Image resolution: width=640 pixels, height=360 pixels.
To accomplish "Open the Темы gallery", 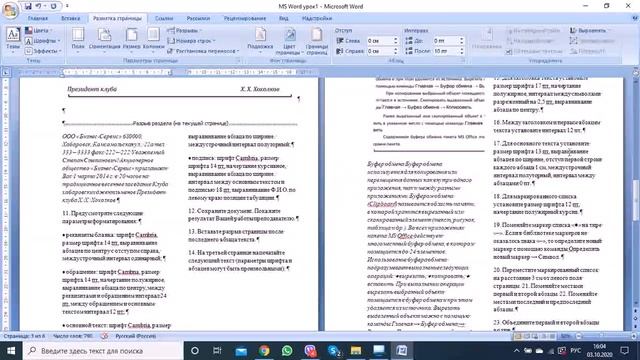I will coord(13,39).
